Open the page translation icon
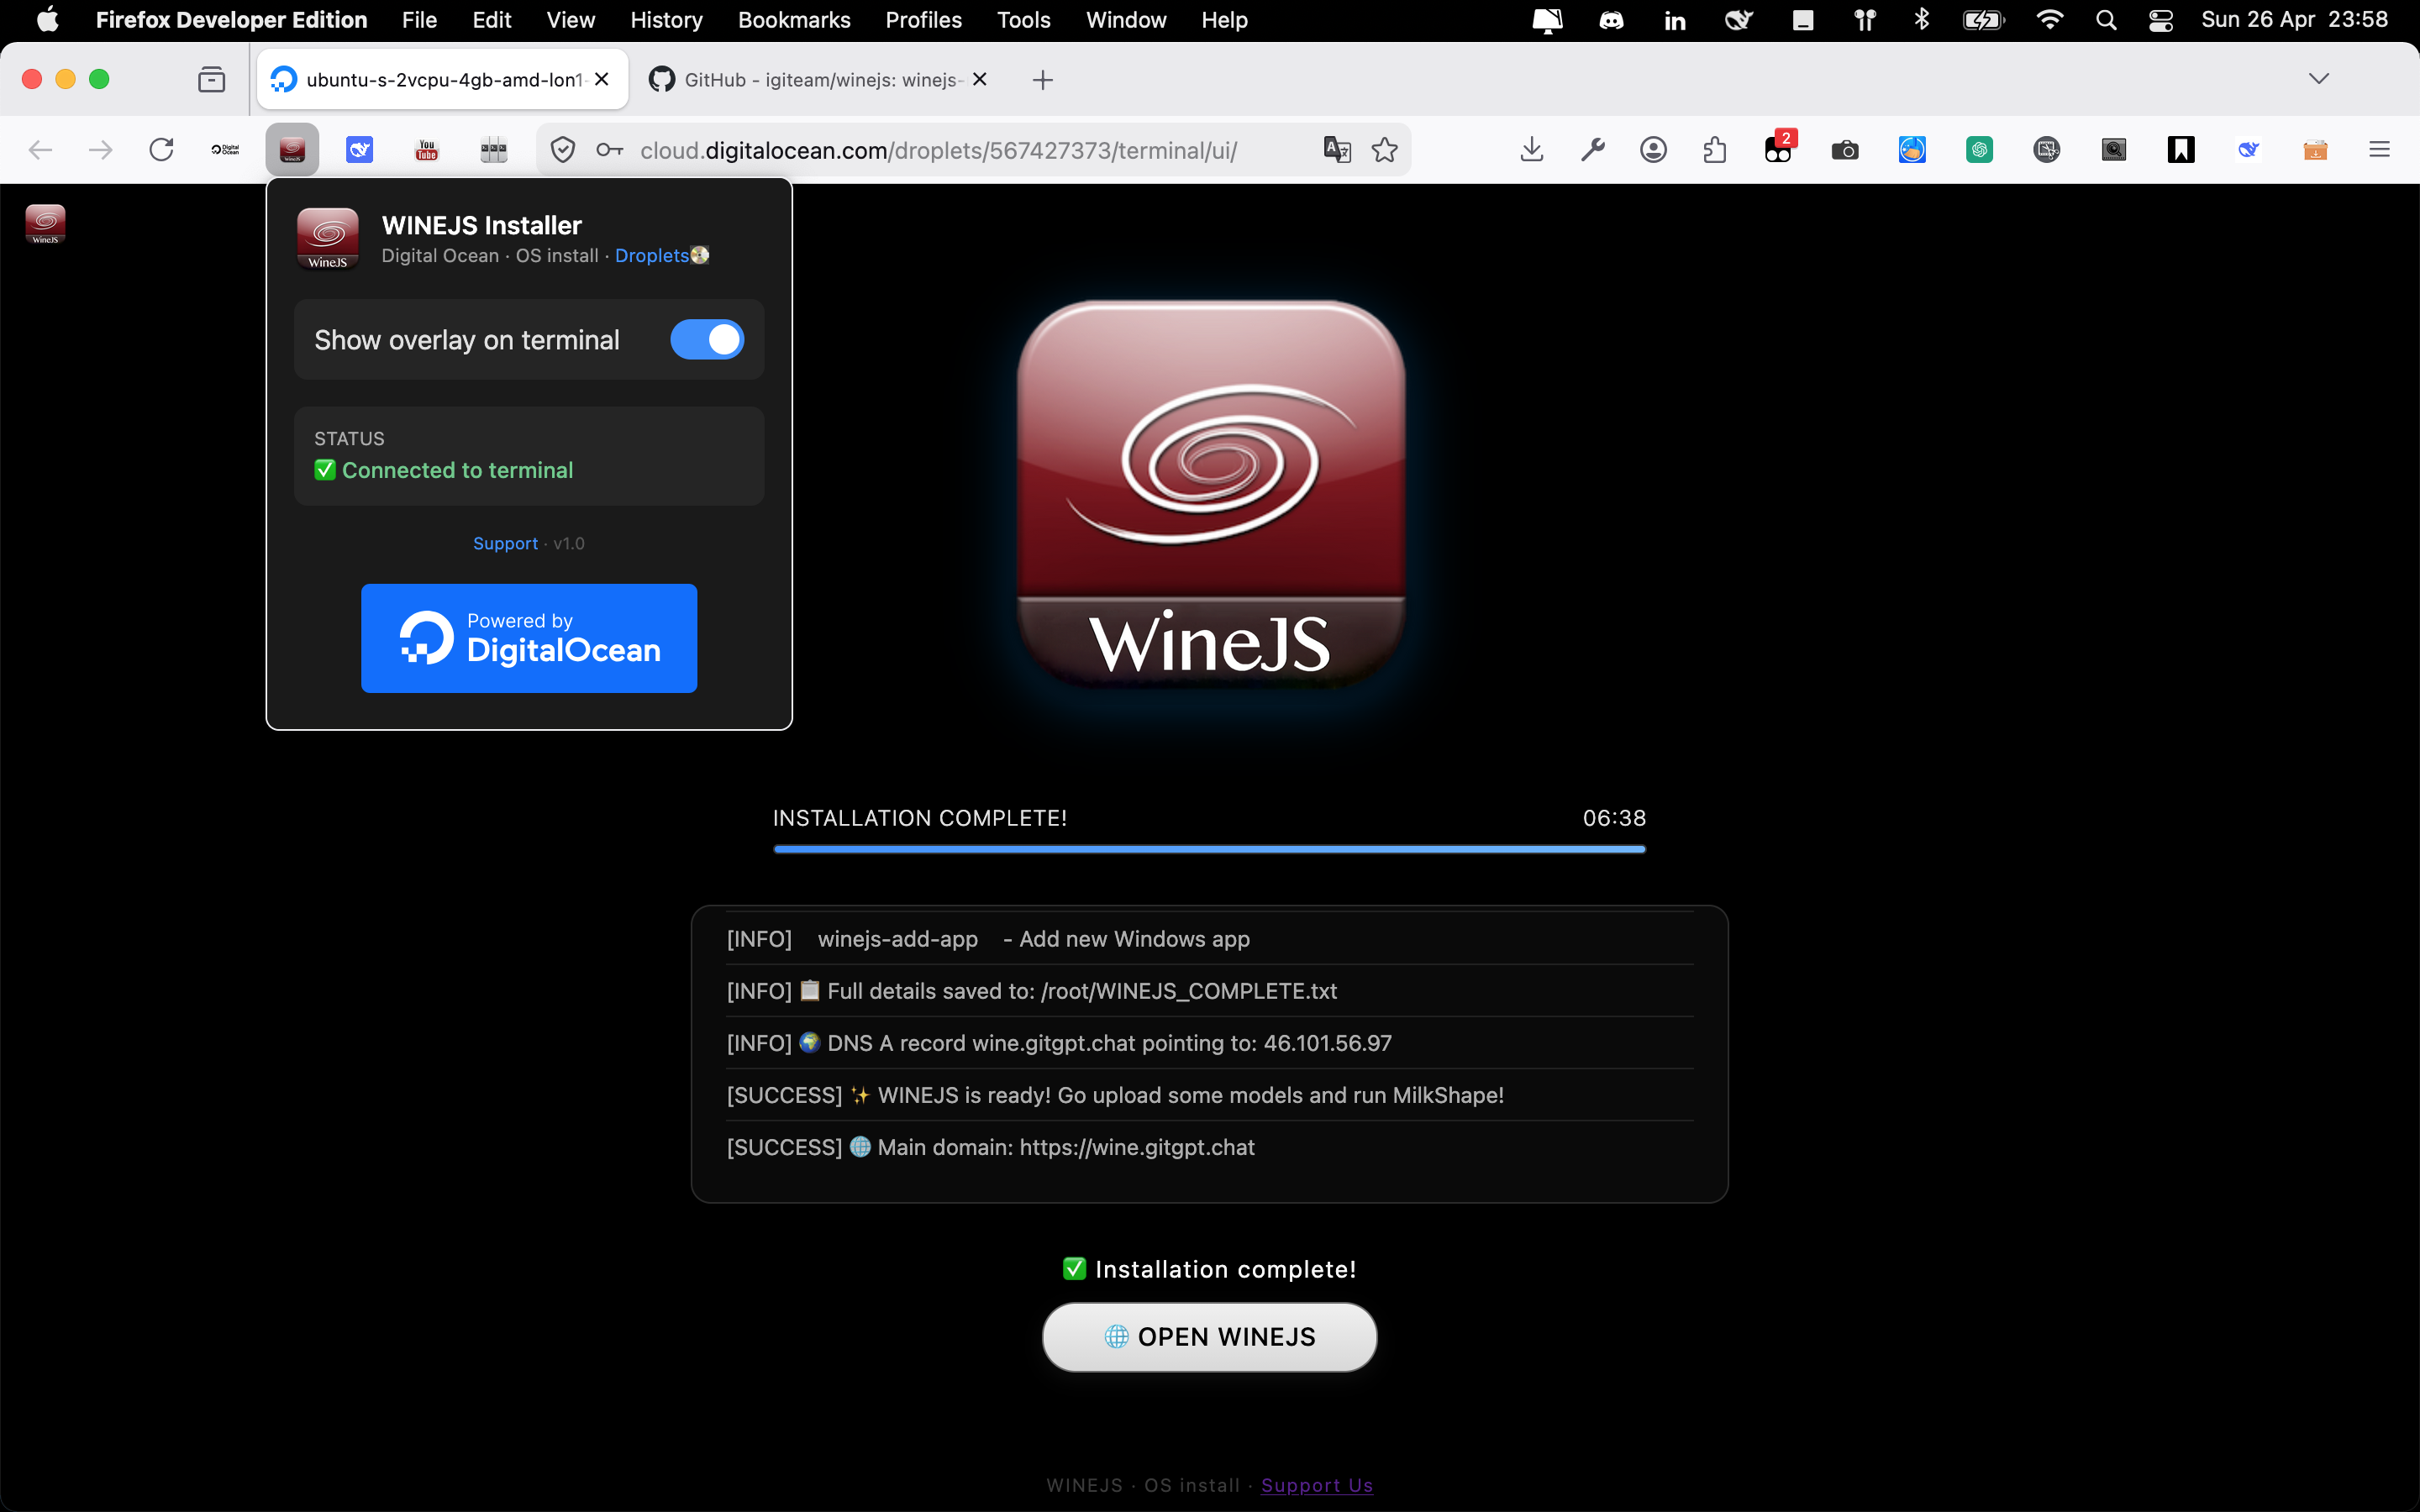This screenshot has height=1512, width=2420. click(1337, 150)
